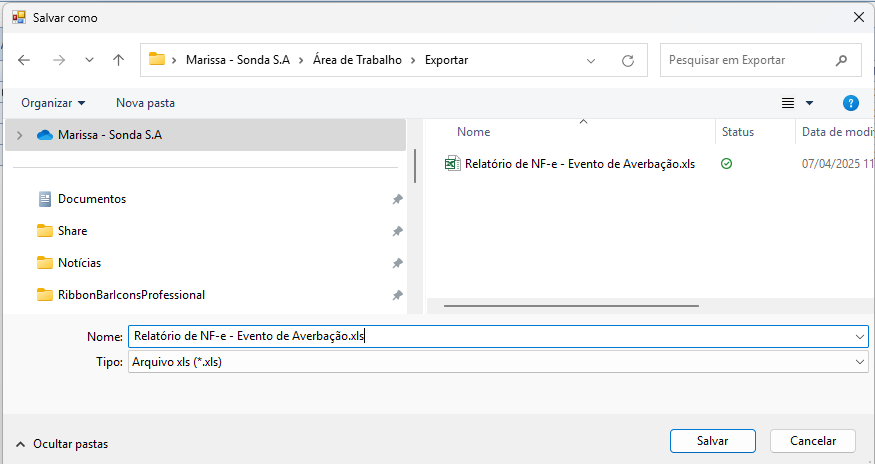
Task: Click the search magnifier icon
Action: tap(842, 60)
